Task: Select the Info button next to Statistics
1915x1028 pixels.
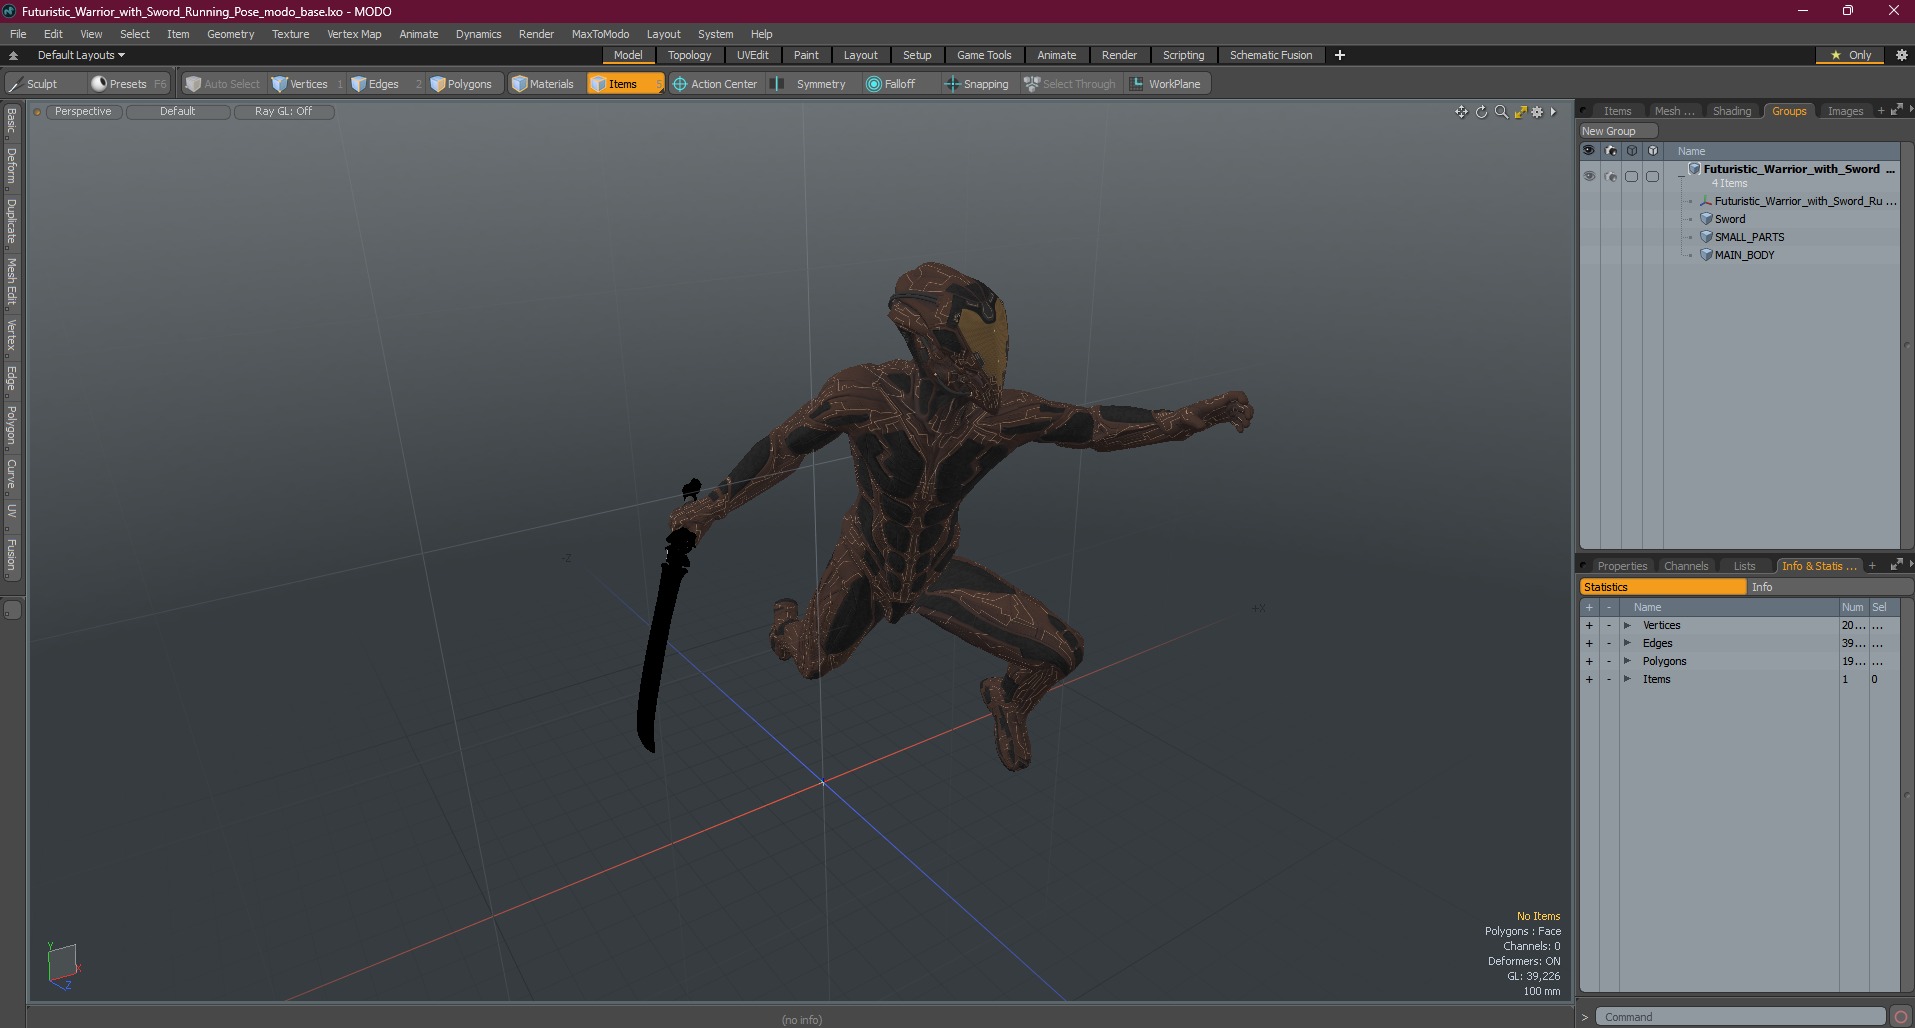Action: click(1829, 587)
